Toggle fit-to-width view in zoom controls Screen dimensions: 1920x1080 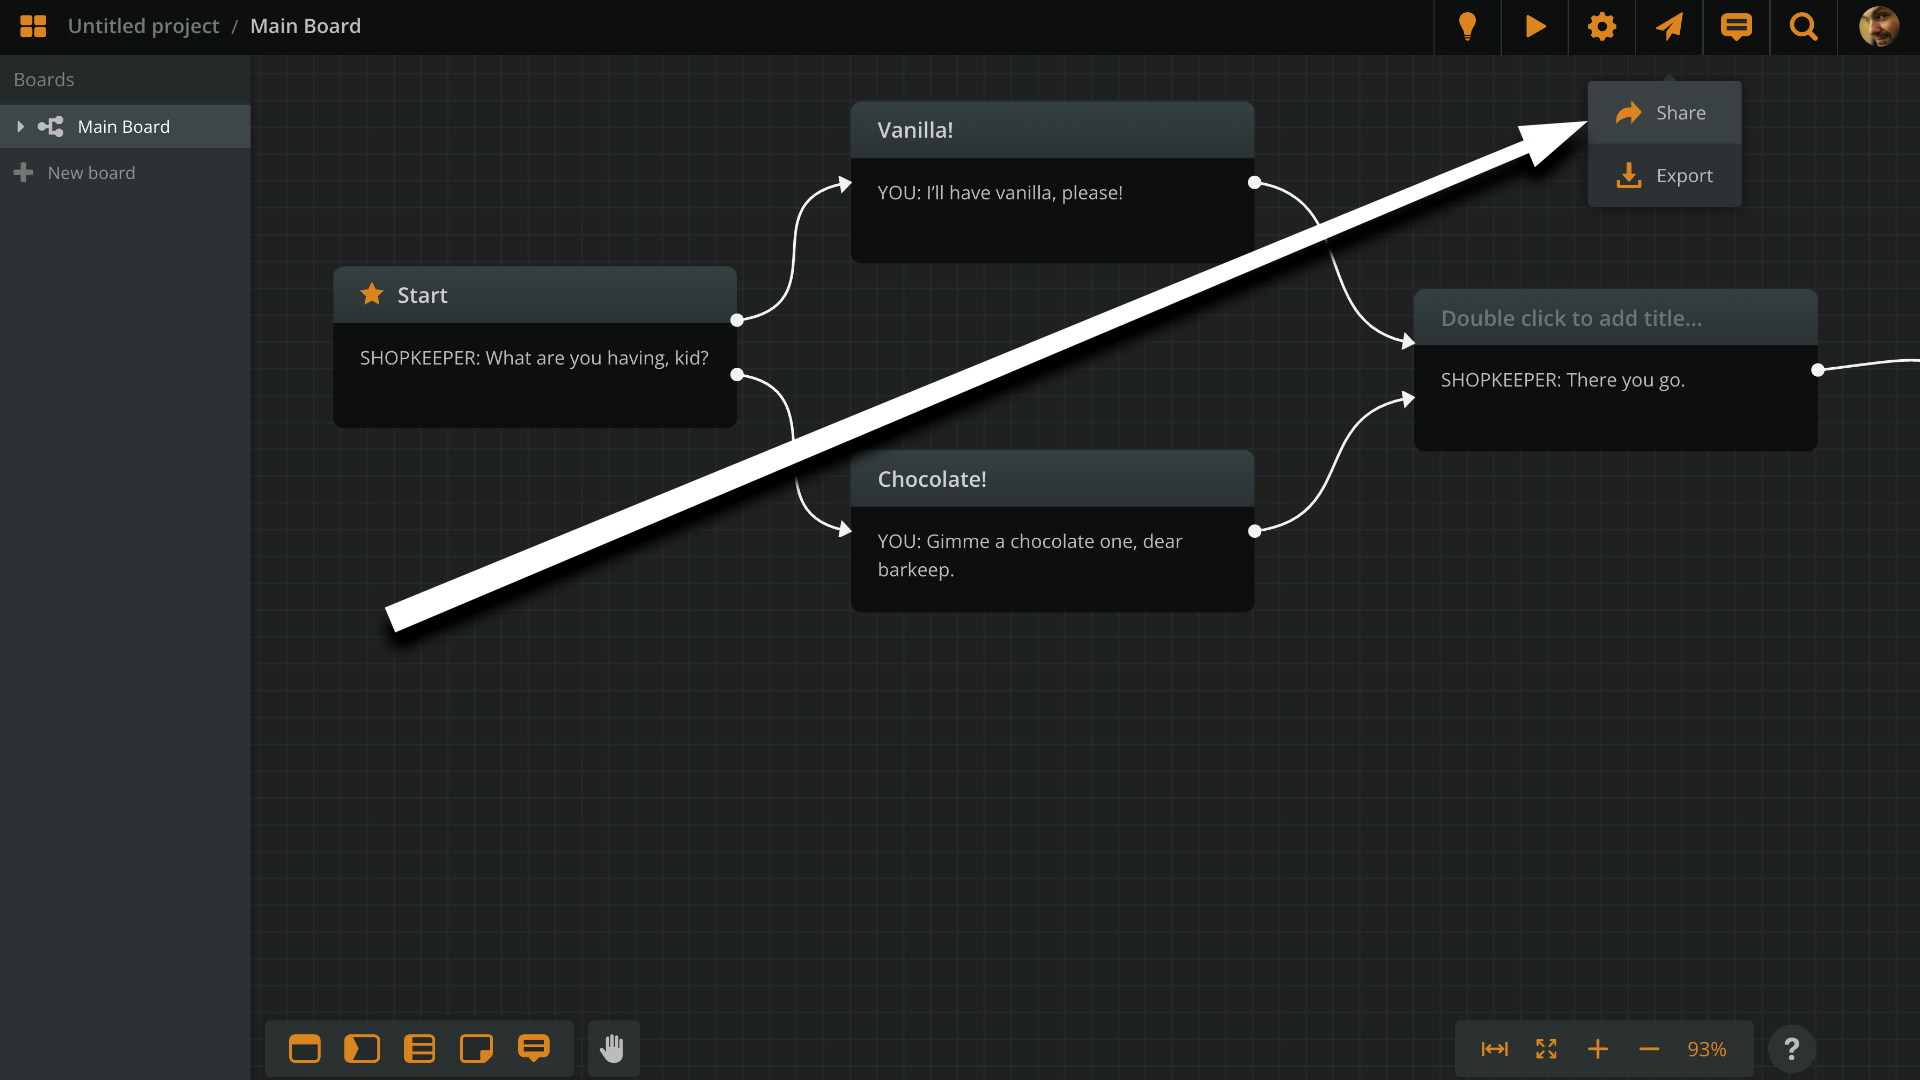point(1495,1049)
